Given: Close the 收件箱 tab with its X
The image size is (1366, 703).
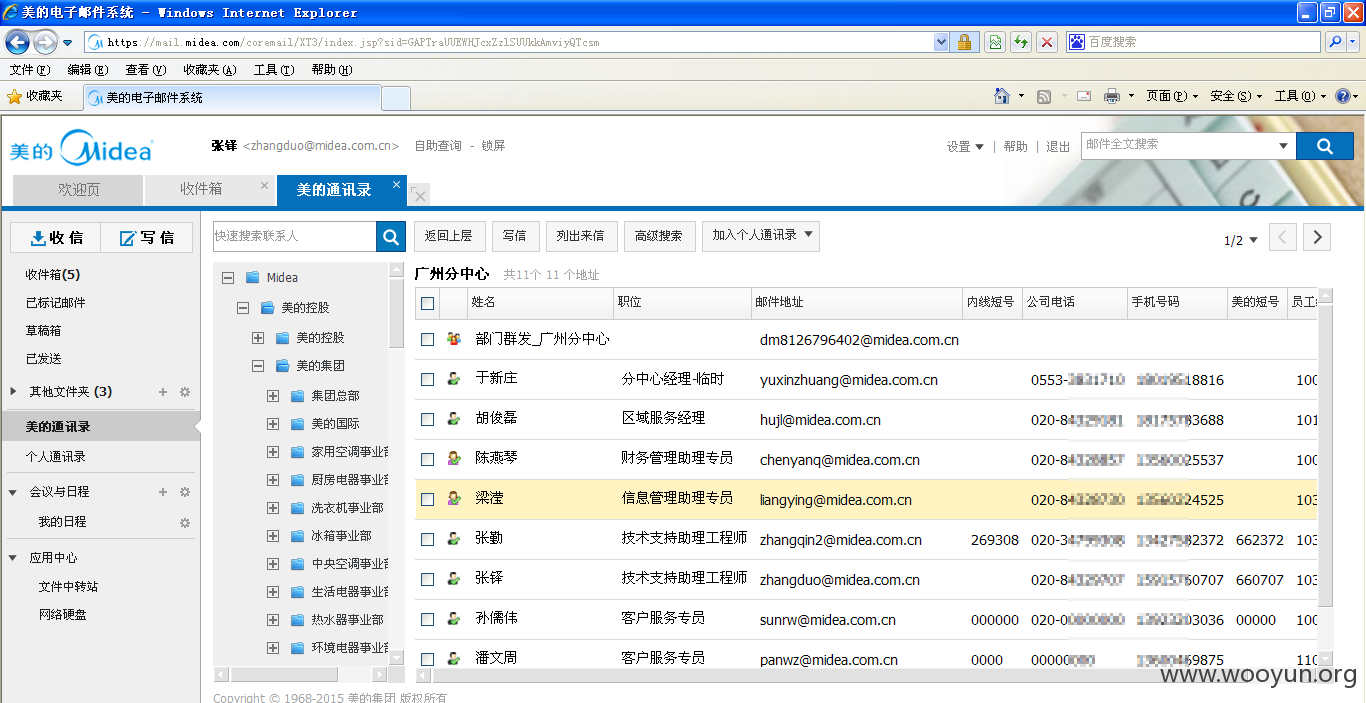Looking at the screenshot, I should pyautogui.click(x=264, y=185).
